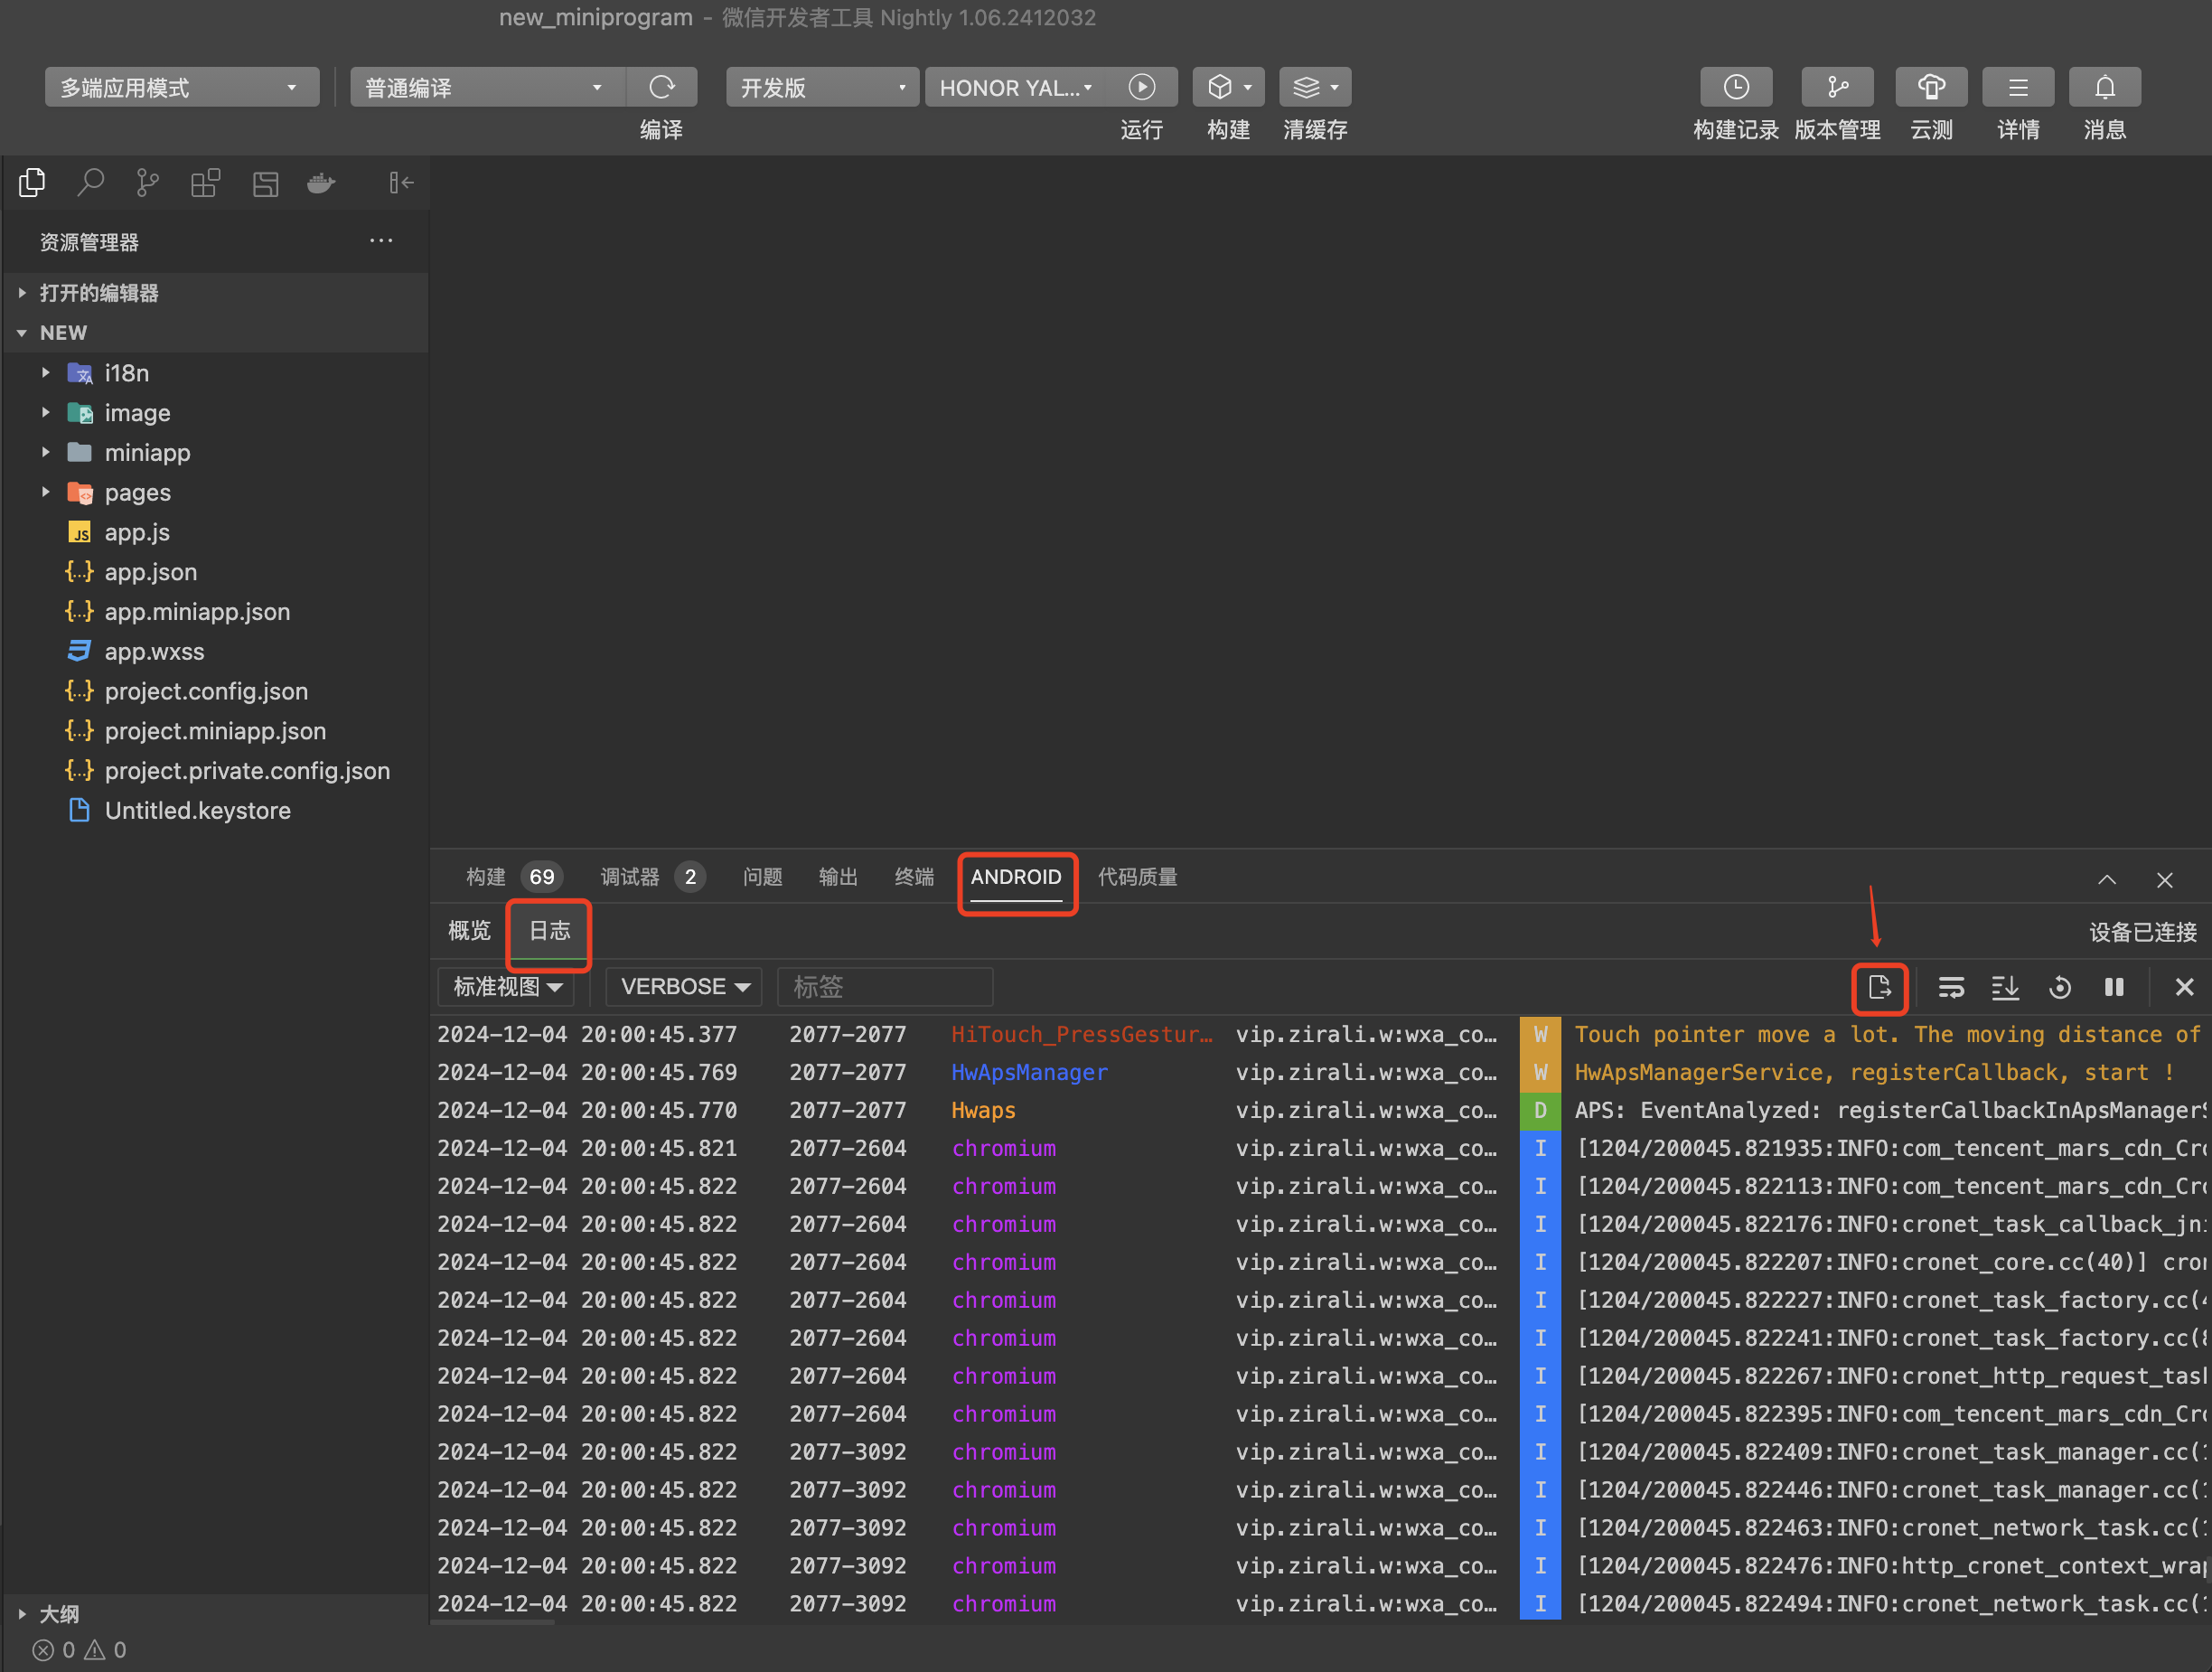2212x1672 pixels.
Task: Switch to the output tab
Action: coord(838,877)
